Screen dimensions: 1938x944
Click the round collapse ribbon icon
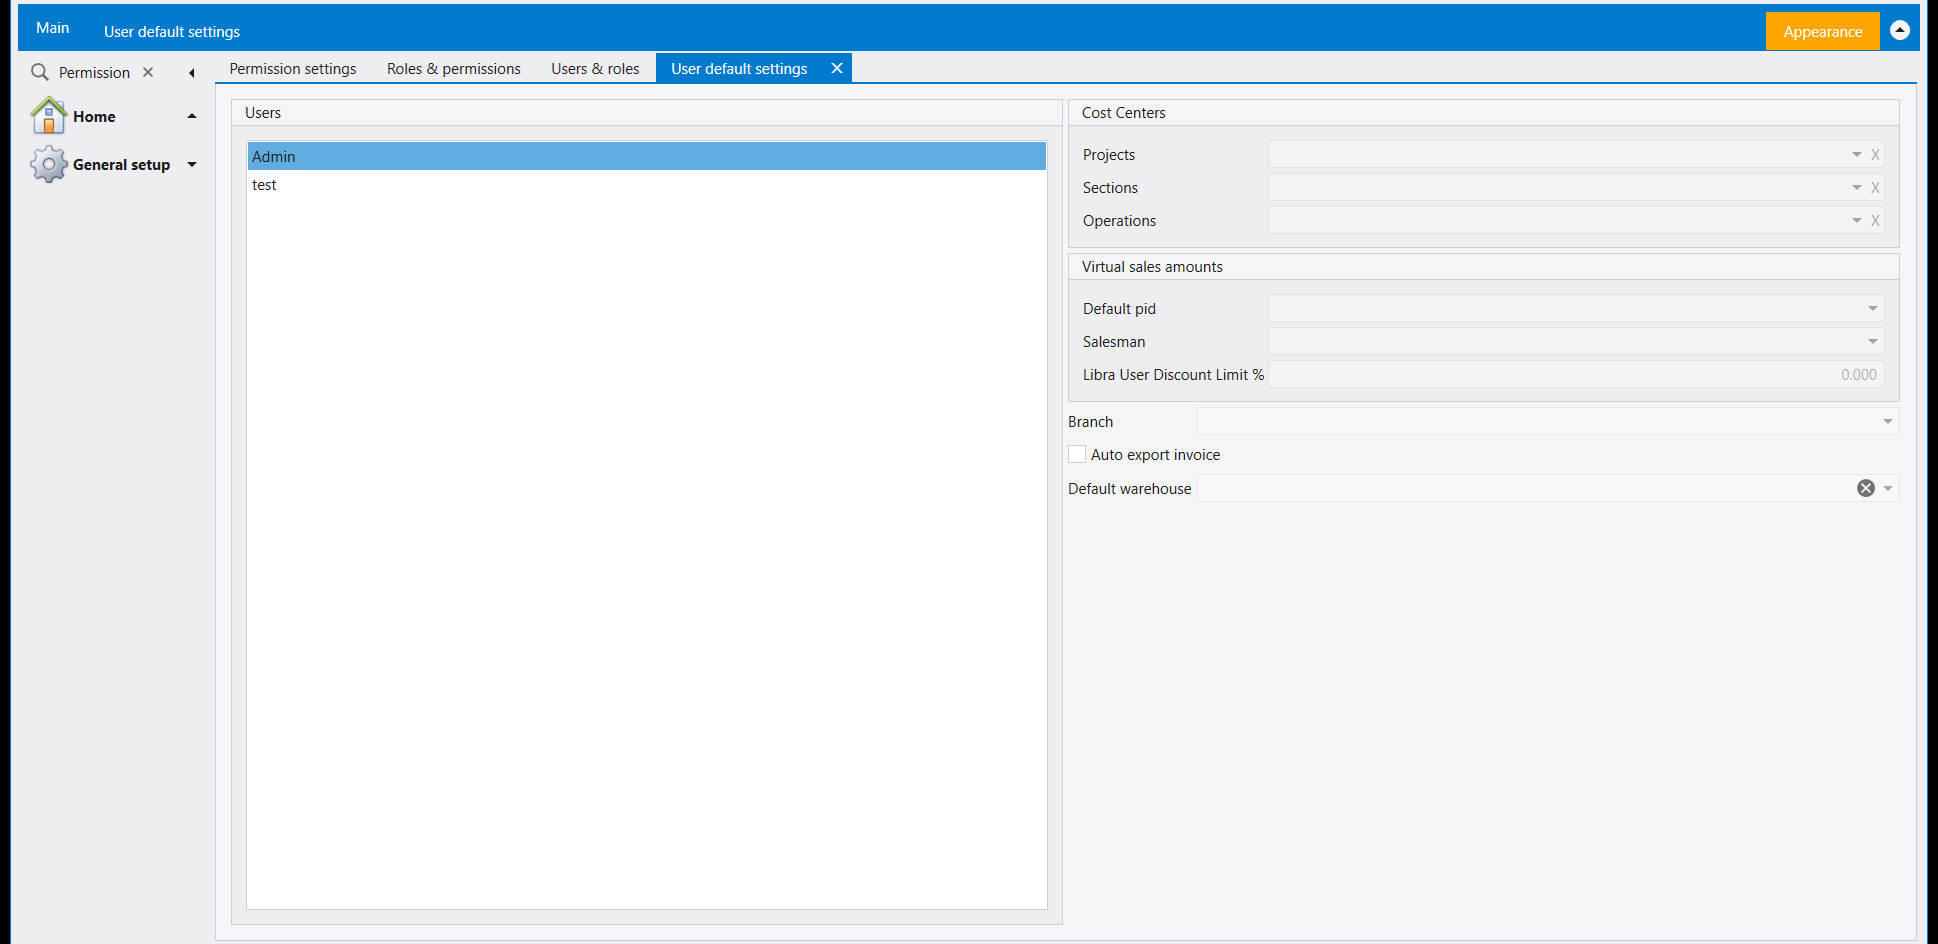coord(1900,30)
